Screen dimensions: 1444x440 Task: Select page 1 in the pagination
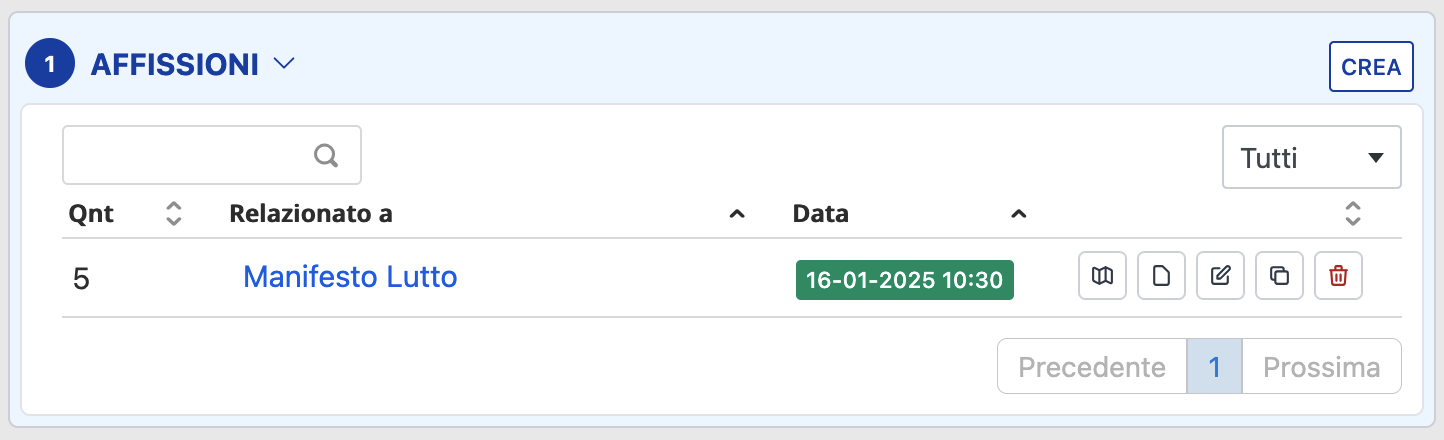[1214, 367]
